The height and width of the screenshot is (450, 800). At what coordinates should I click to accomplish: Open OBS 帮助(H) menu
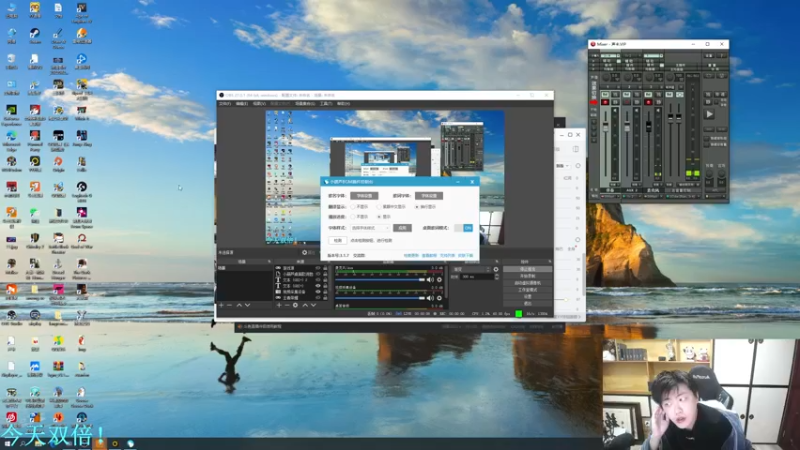[343, 104]
